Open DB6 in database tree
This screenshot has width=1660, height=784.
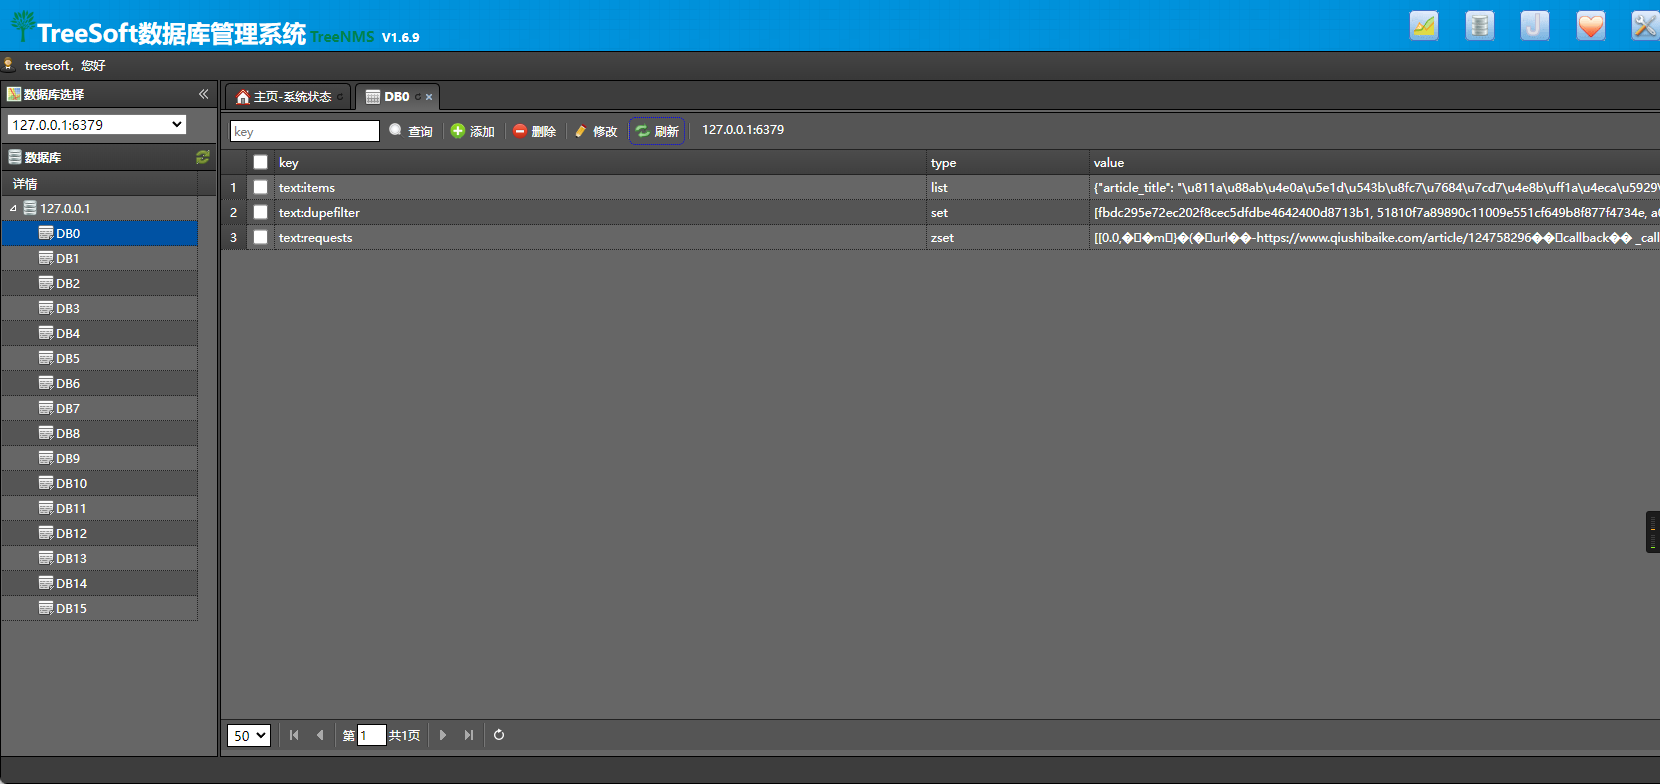click(99, 383)
